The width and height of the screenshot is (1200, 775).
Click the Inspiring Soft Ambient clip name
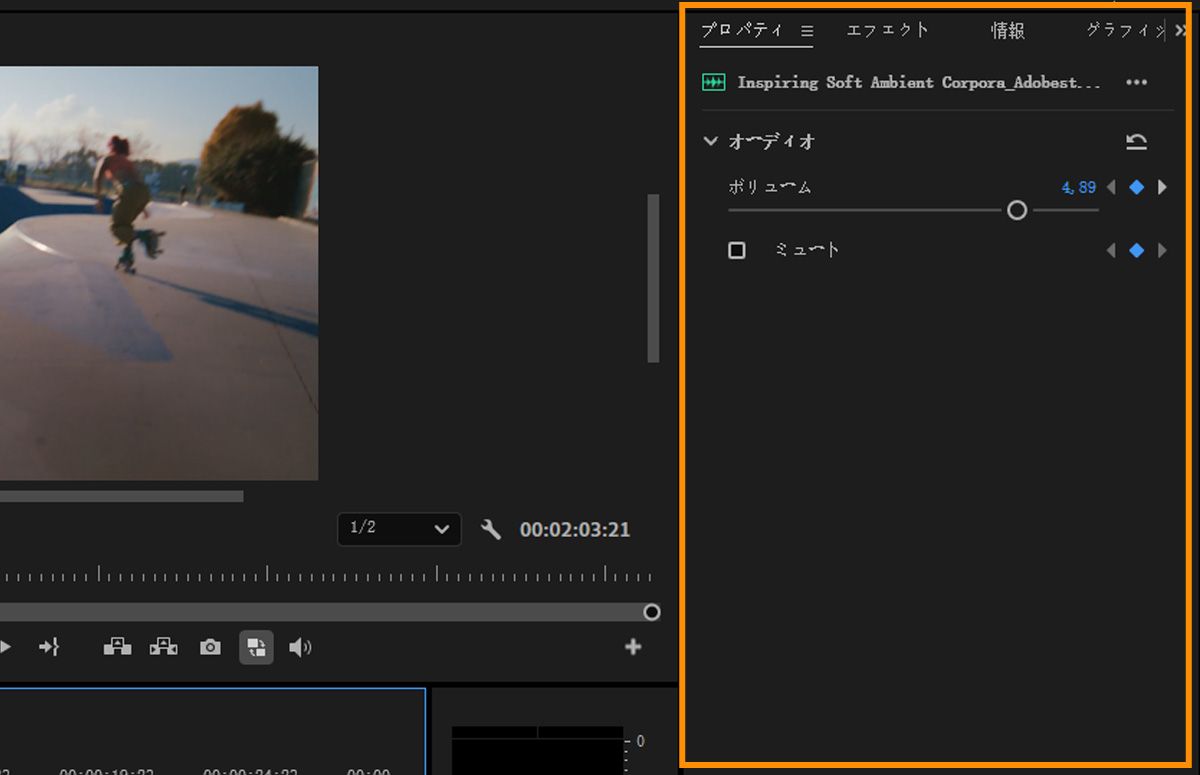click(919, 83)
